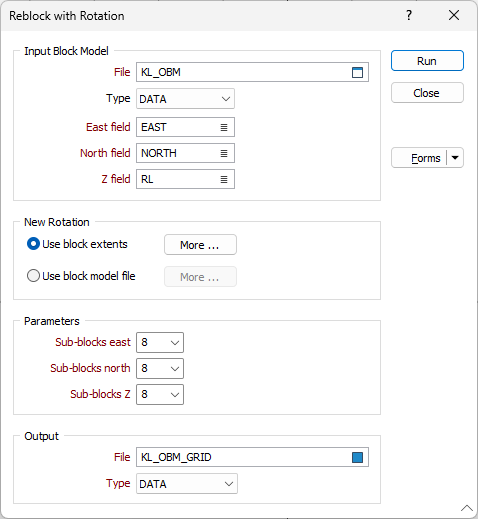Open the Z field list icon

pyautogui.click(x=224, y=179)
